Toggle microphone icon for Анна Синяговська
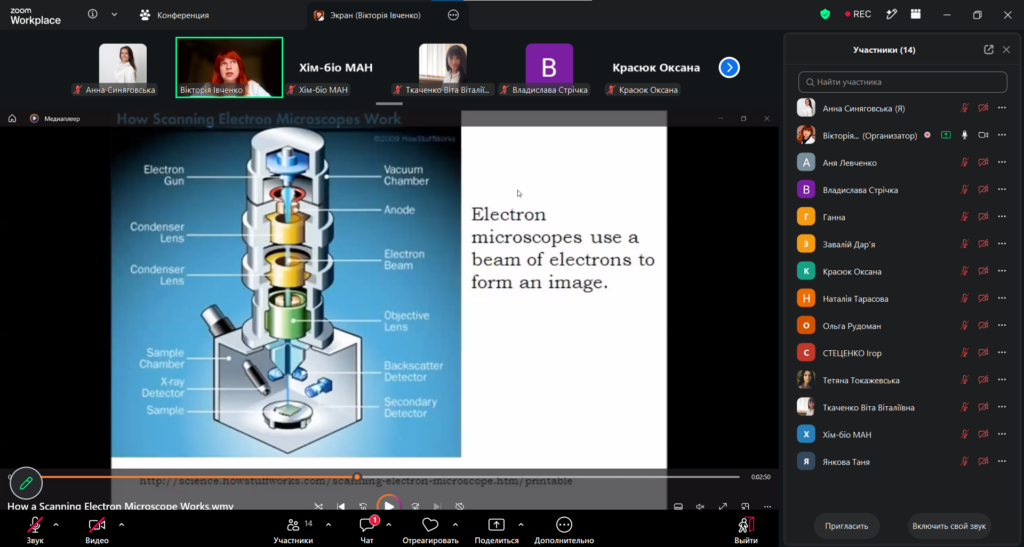This screenshot has width=1024, height=547. pyautogui.click(x=965, y=108)
